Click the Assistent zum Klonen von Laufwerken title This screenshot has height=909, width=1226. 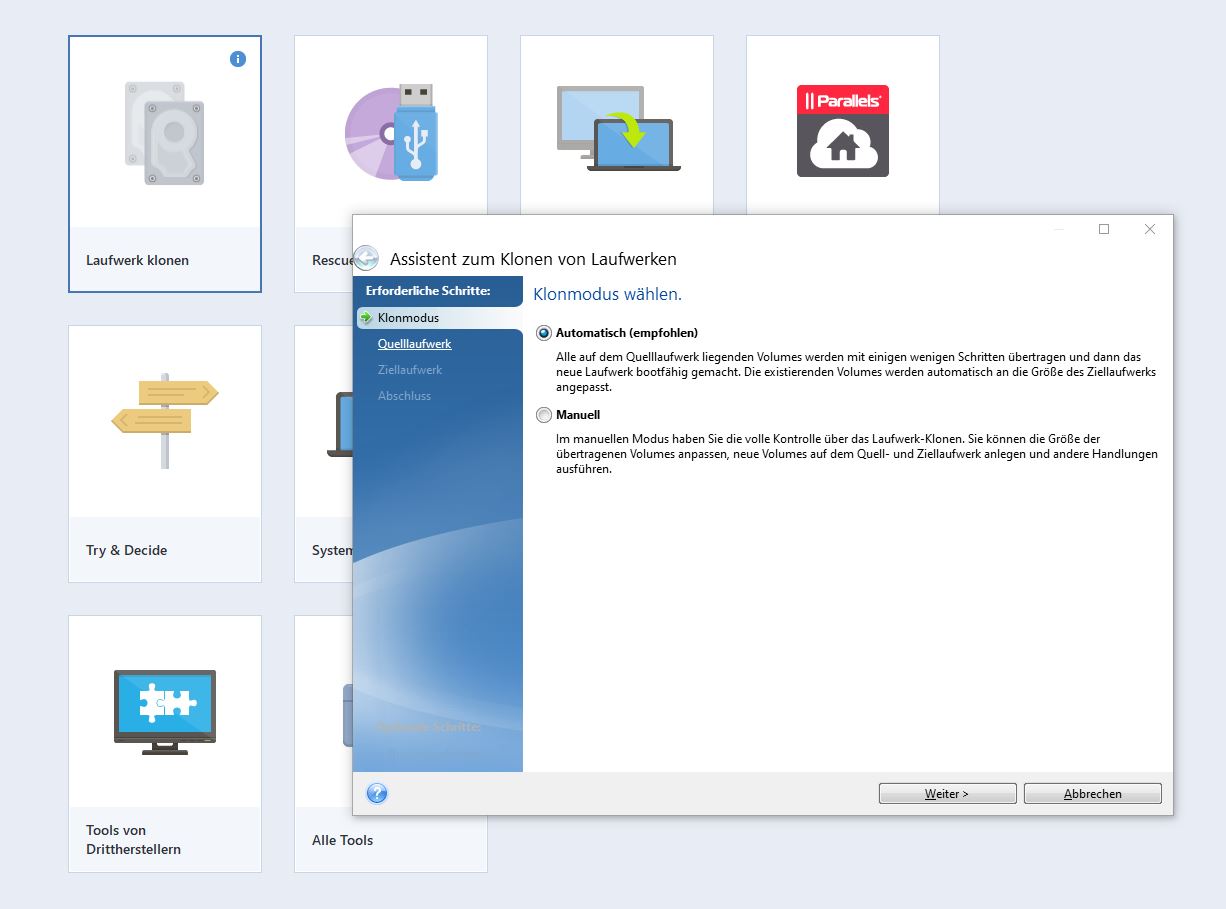533,259
